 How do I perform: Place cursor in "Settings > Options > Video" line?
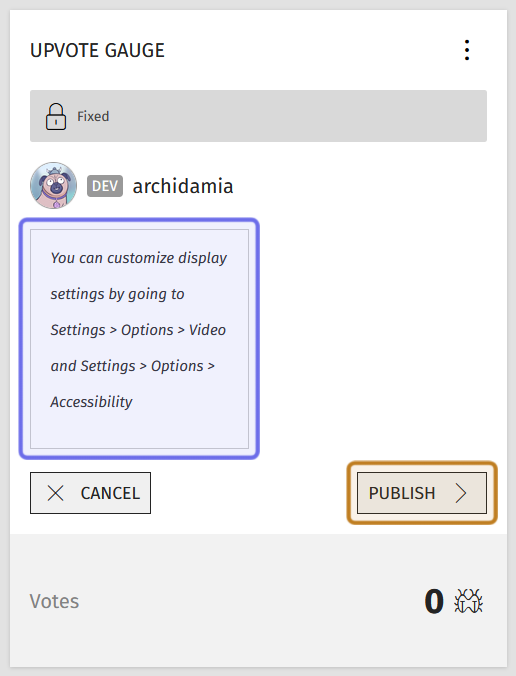click(x=138, y=330)
